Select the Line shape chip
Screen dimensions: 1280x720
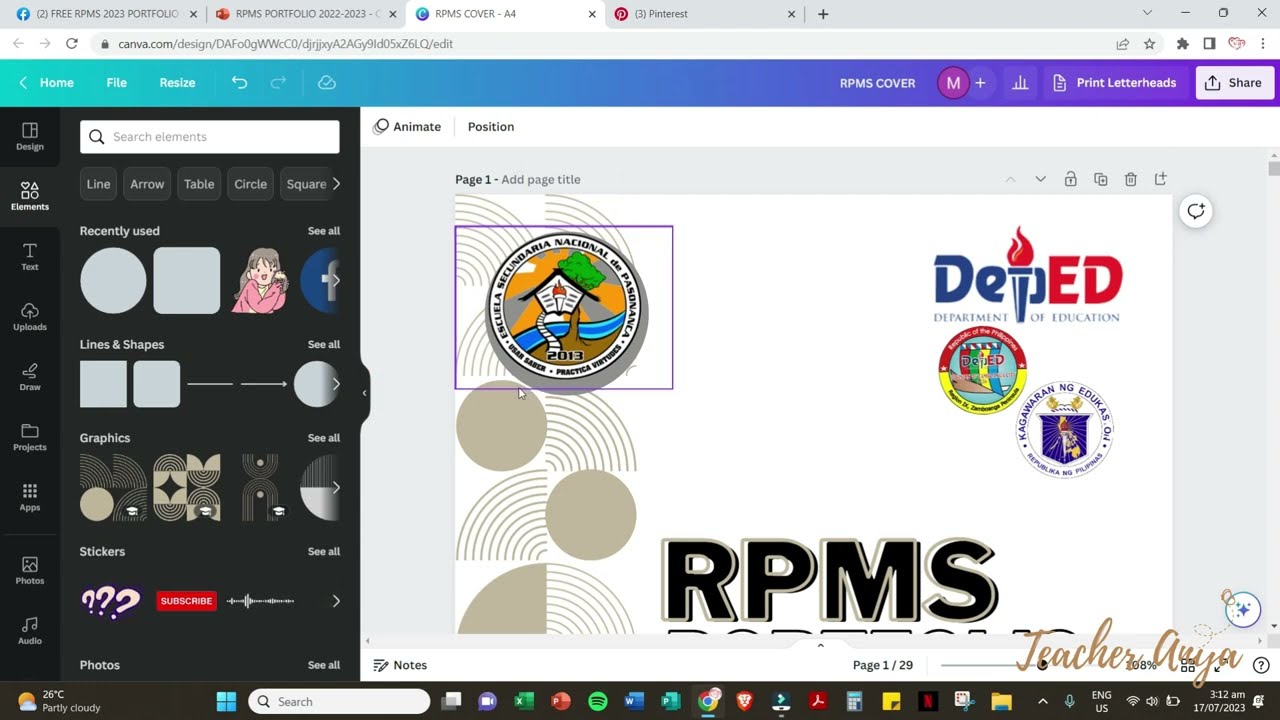(98, 184)
